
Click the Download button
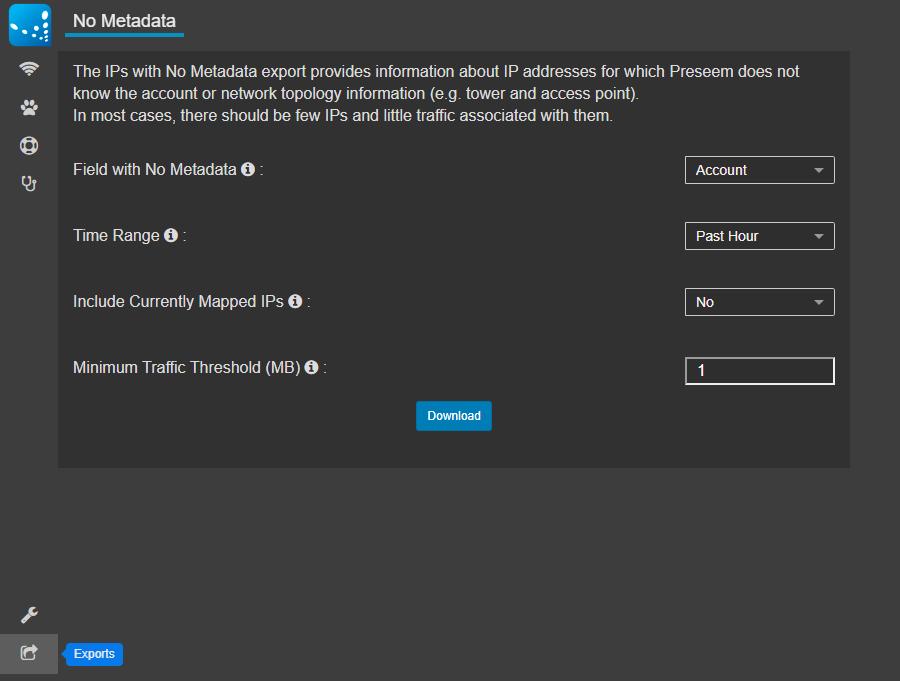[453, 416]
